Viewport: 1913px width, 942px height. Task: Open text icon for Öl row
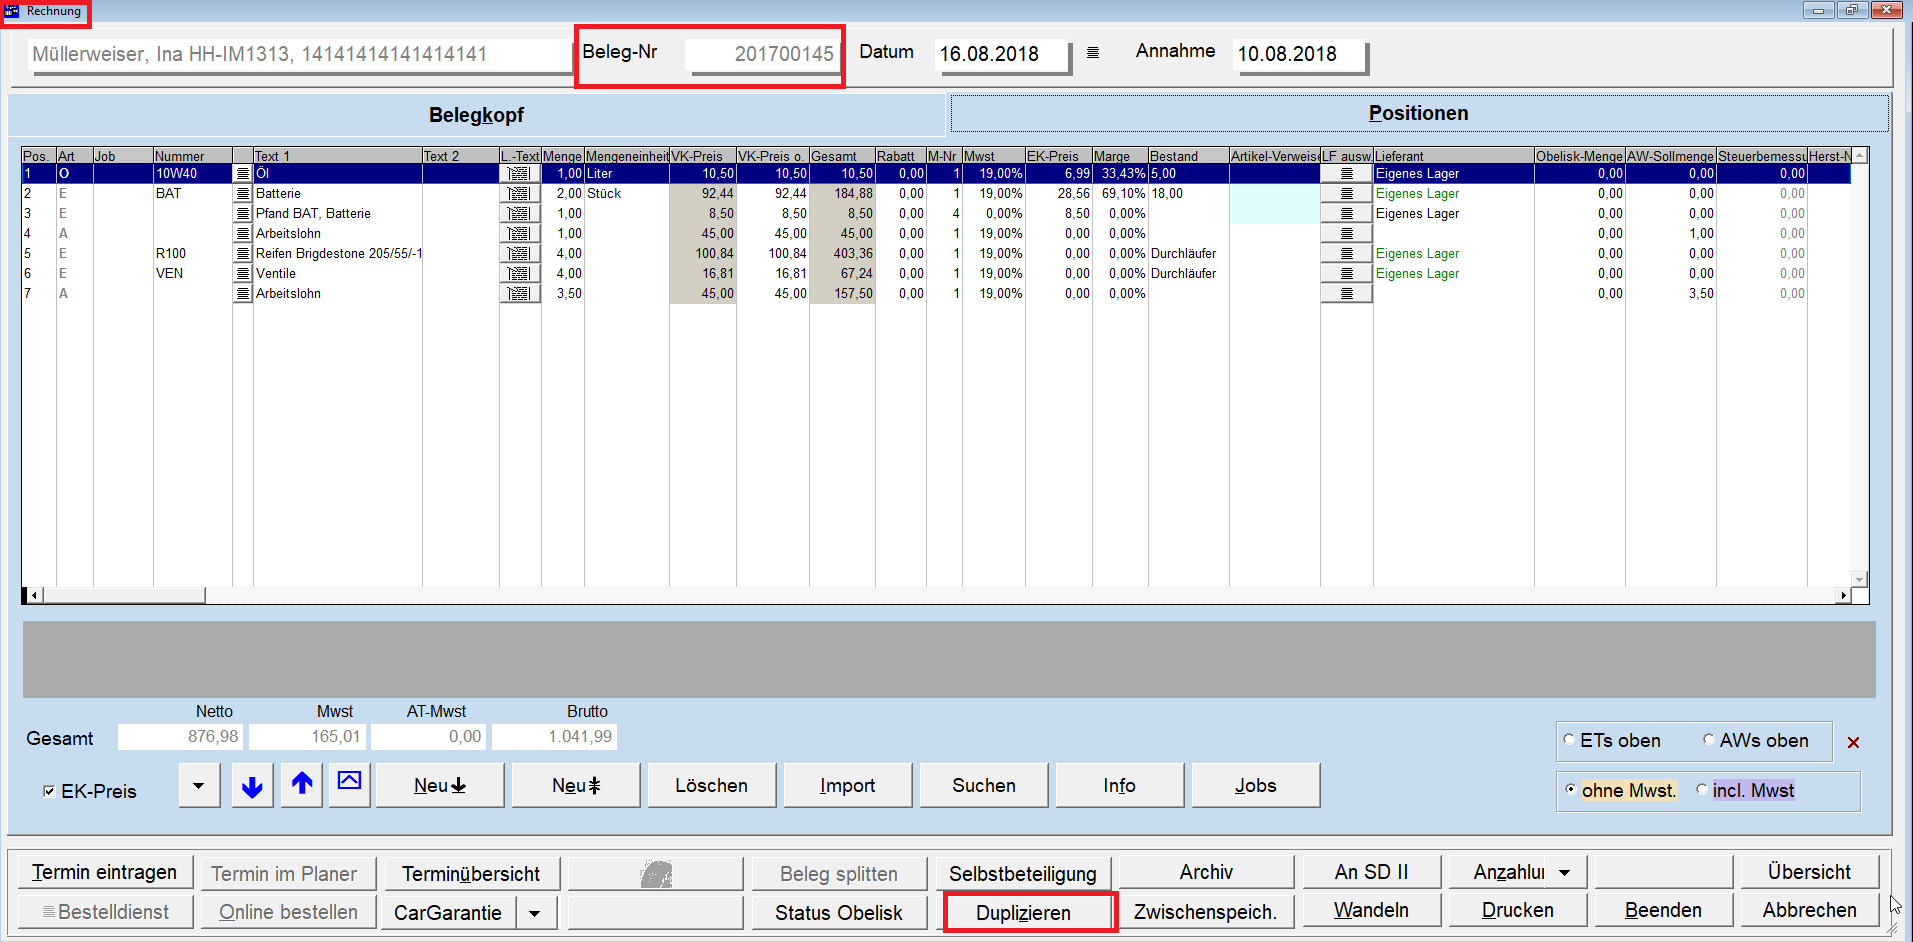pos(242,174)
